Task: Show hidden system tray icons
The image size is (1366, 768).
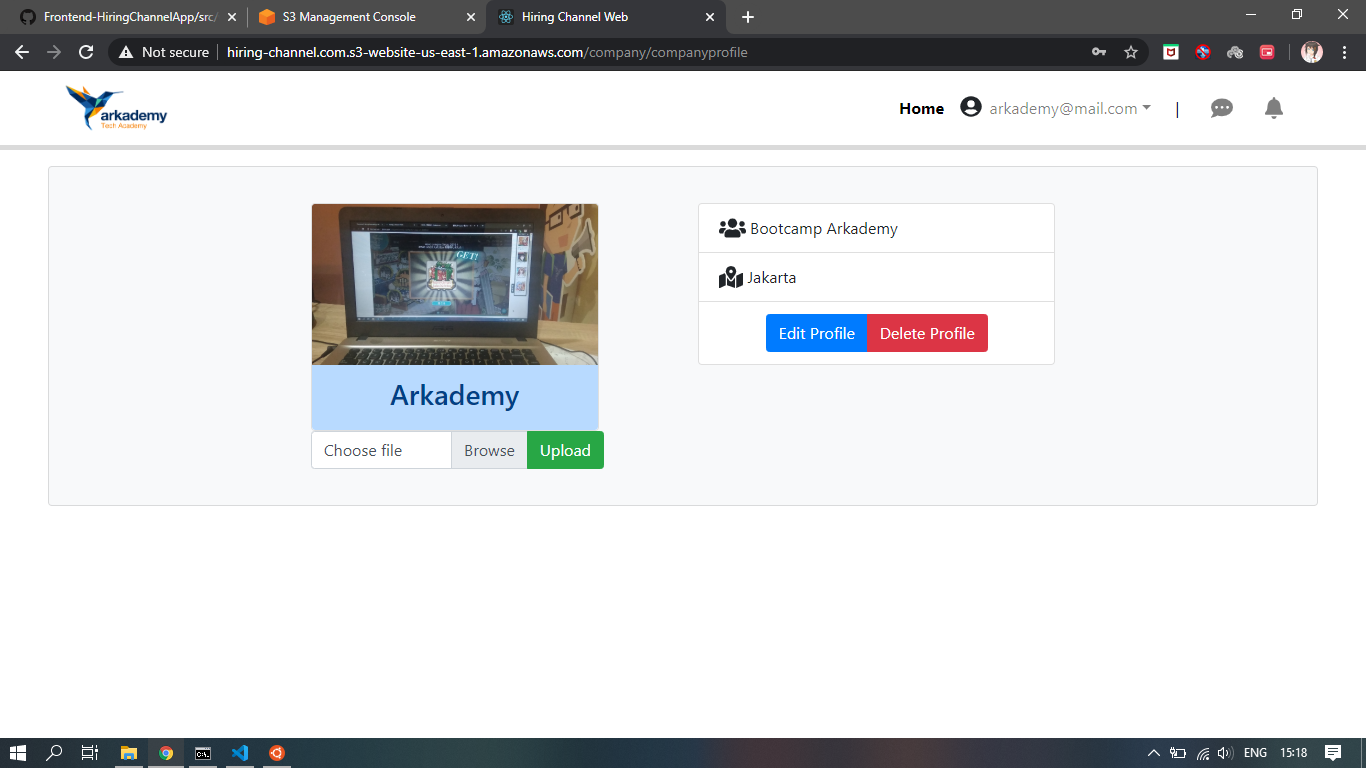Action: tap(1153, 753)
